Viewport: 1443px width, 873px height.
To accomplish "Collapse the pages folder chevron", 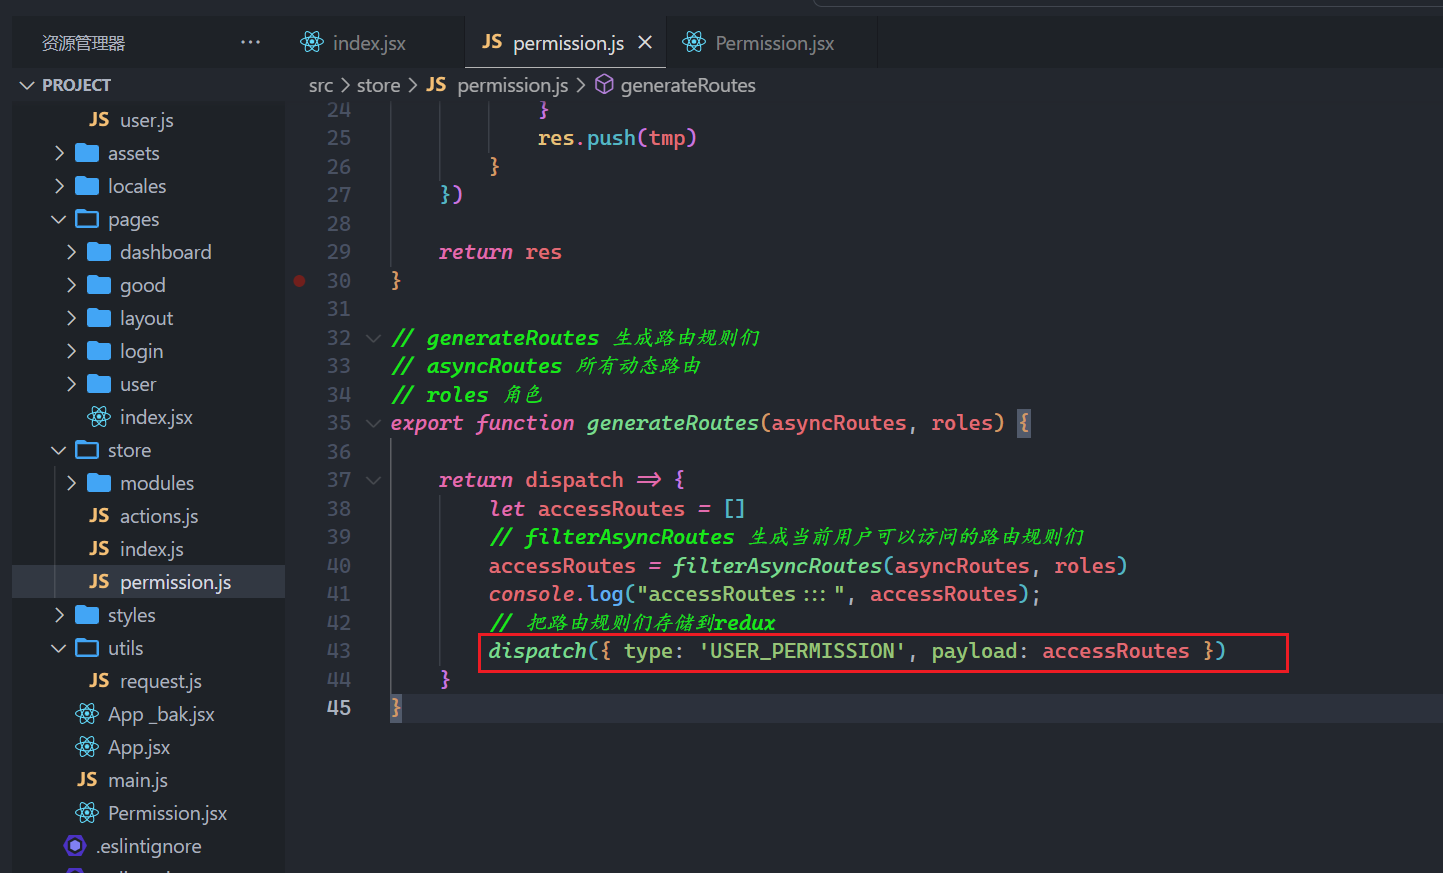I will coord(59,219).
